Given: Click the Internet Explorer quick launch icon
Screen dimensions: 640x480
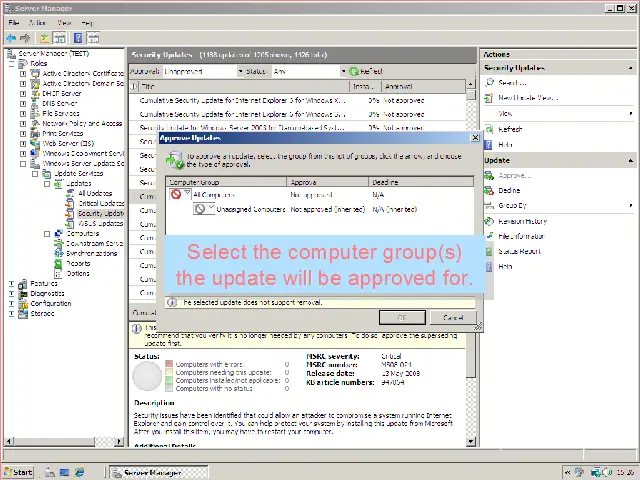Looking at the screenshot, I should tap(79, 472).
